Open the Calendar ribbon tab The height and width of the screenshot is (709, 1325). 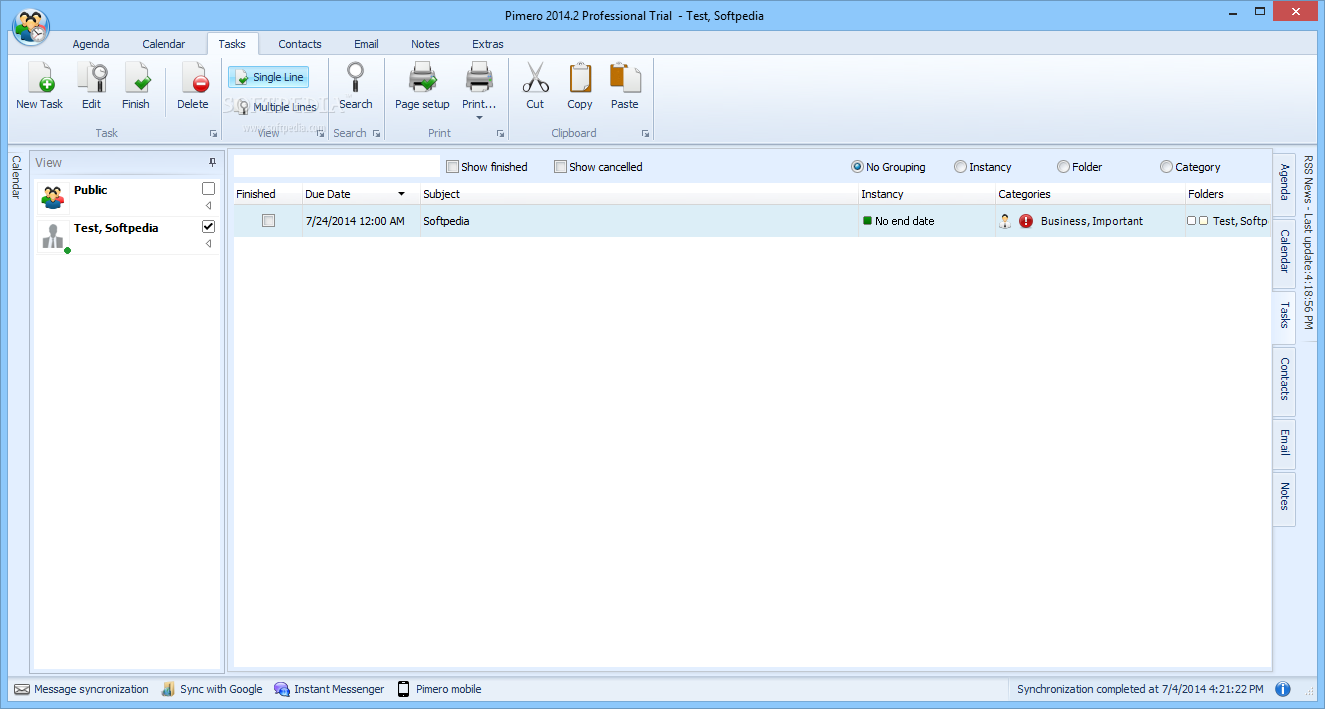tap(164, 44)
